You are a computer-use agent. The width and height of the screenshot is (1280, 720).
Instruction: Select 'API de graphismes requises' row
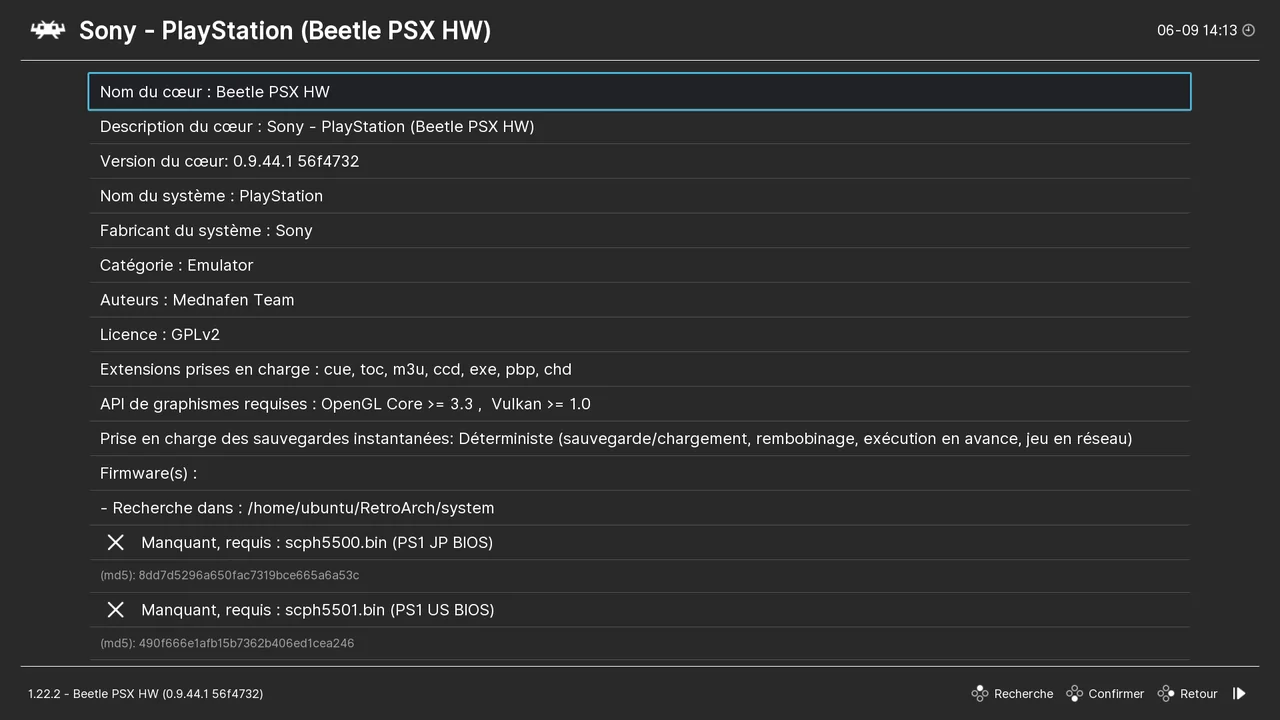click(640, 404)
